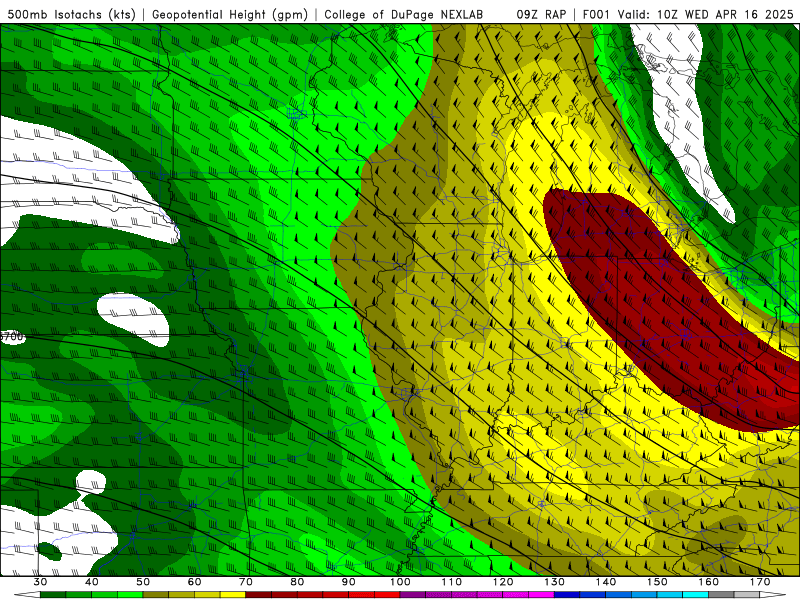The height and width of the screenshot is (600, 800).
Task: Click the legend value '100'
Action: 400,582
